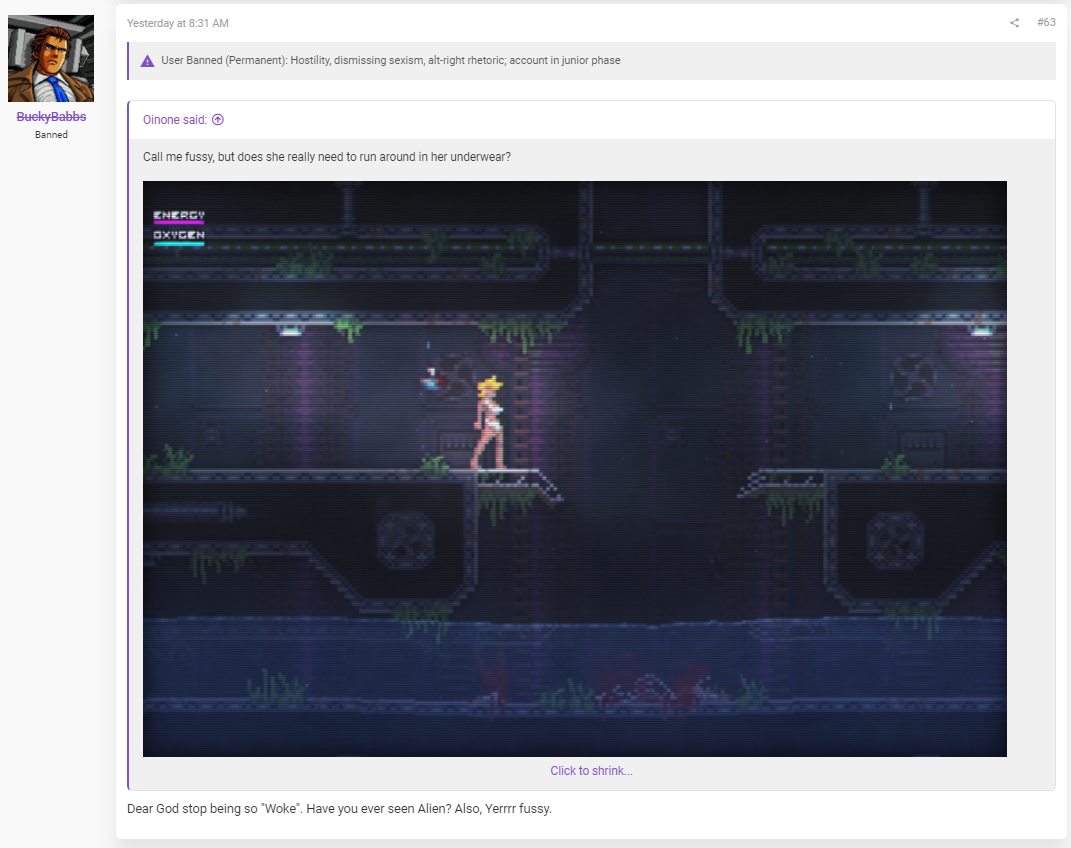Click the 'Yesterday at 8:31 AM' timestamp
This screenshot has width=1071, height=848.
pyautogui.click(x=178, y=23)
